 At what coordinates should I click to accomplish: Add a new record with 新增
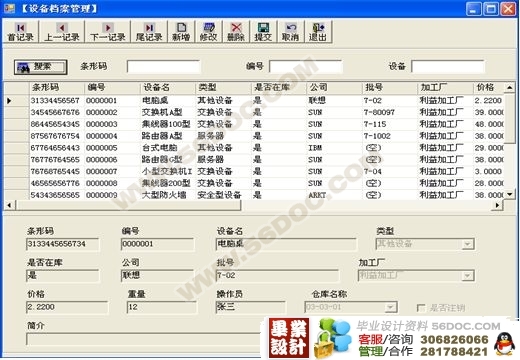181,32
